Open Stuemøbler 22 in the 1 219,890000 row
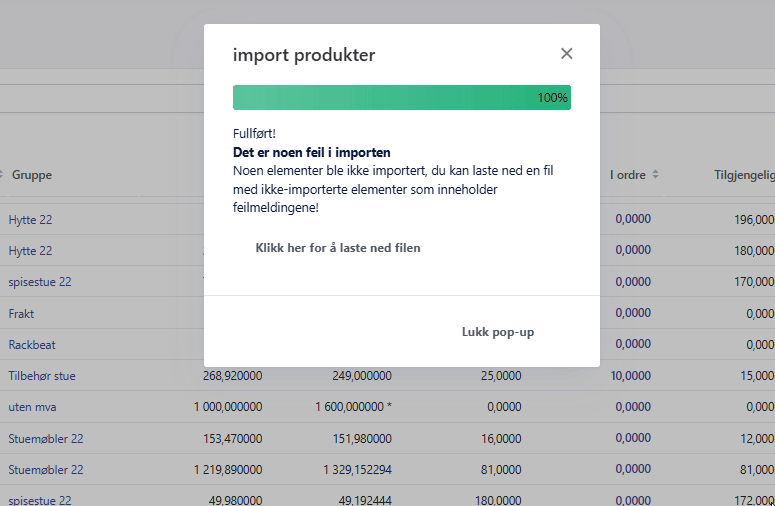Viewport: 775px width, 506px height. (46, 469)
